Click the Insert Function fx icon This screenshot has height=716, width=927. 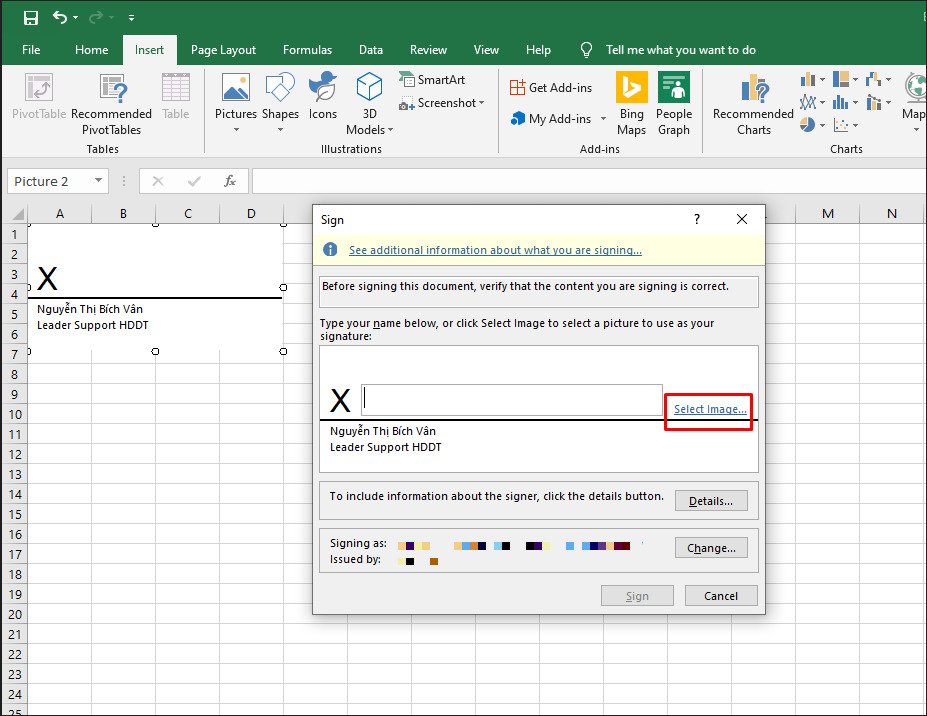230,181
